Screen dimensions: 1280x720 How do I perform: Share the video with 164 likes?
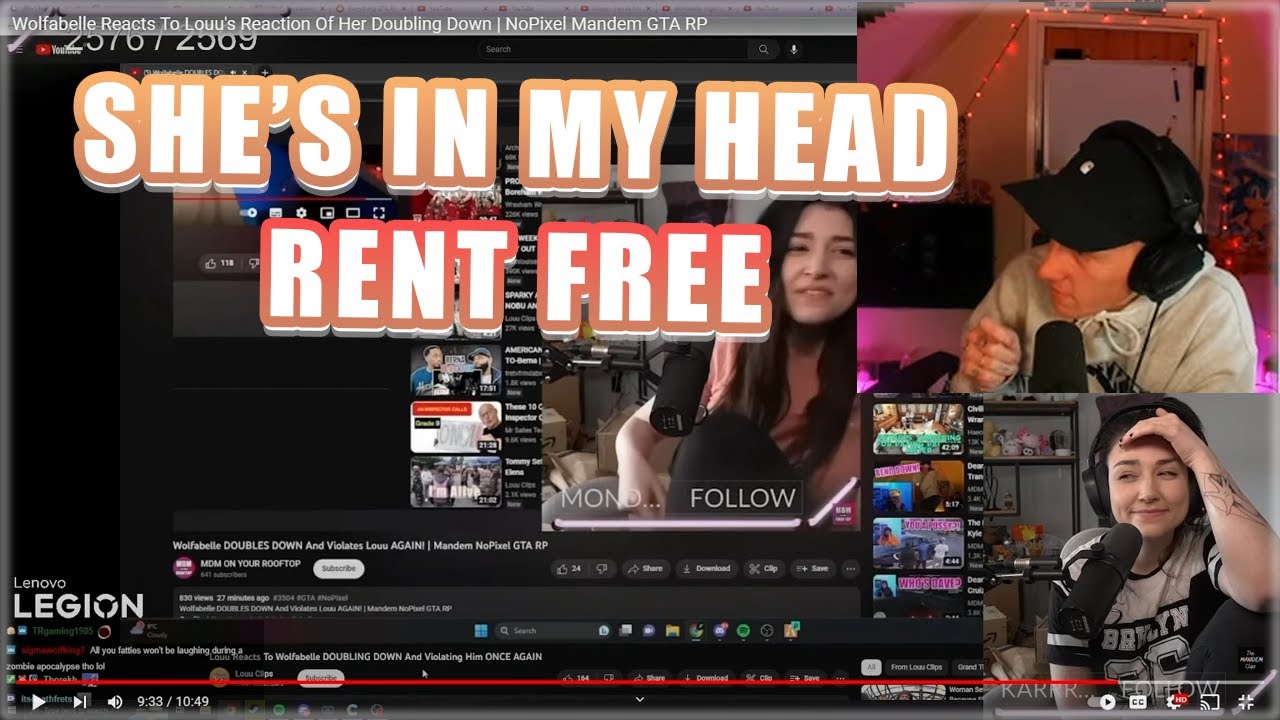pyautogui.click(x=651, y=677)
